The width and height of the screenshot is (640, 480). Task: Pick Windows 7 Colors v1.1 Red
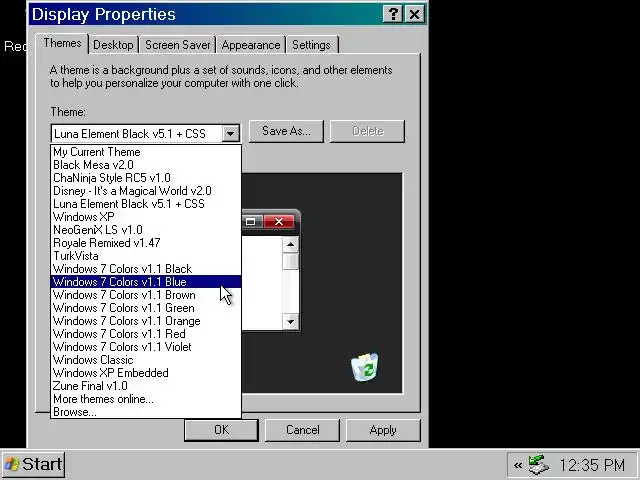pyautogui.click(x=146, y=334)
